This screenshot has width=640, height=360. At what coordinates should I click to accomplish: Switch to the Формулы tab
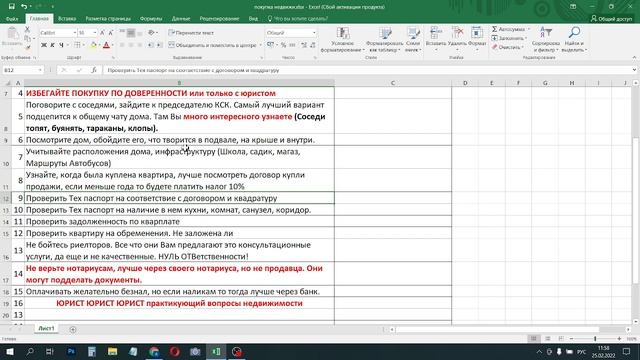(151, 19)
